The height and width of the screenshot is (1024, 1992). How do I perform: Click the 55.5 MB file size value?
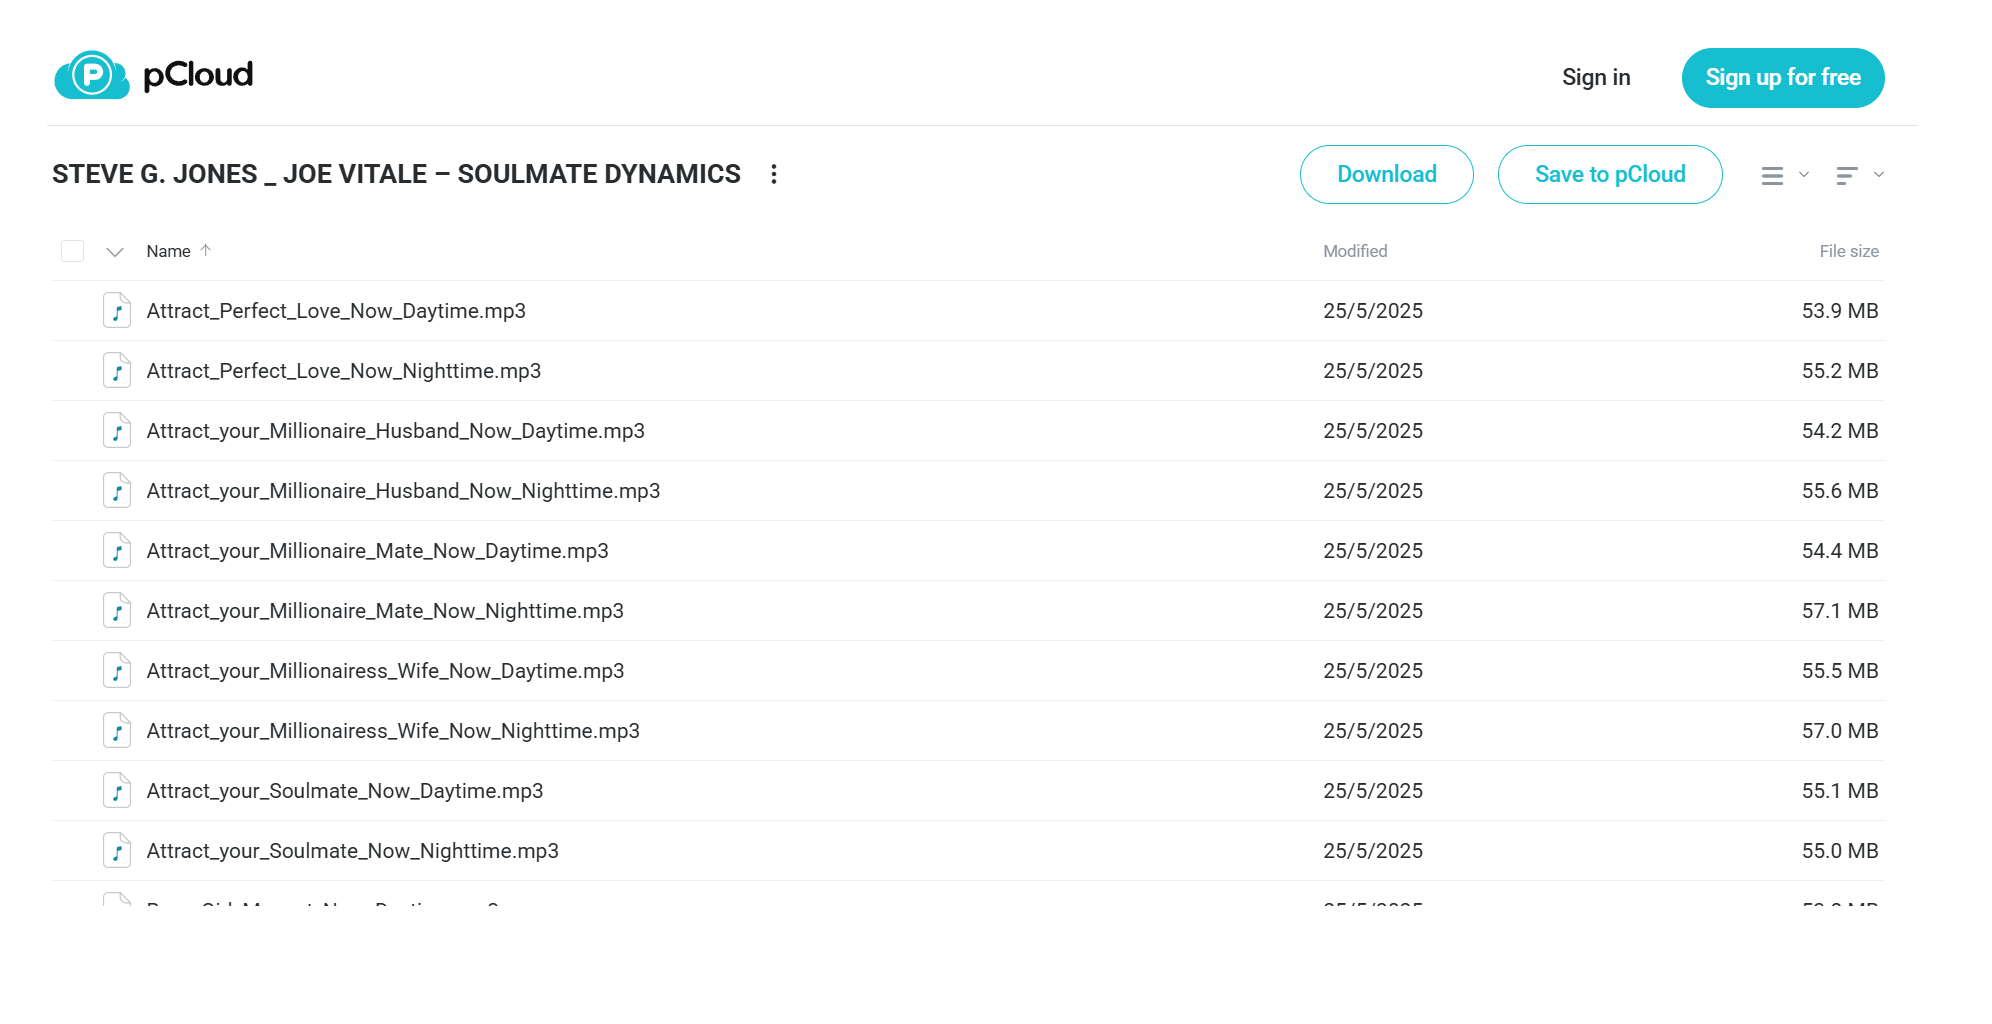[x=1840, y=671]
